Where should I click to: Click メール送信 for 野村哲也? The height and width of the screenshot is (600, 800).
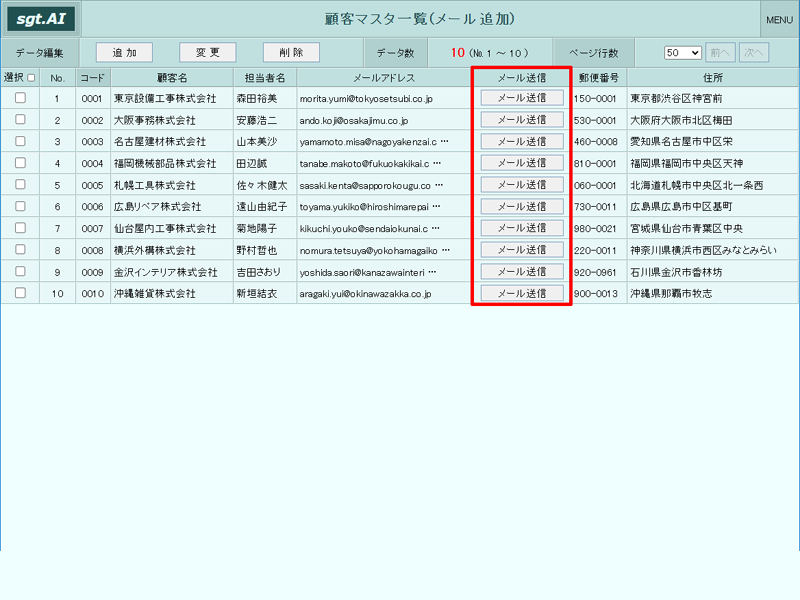pos(522,249)
